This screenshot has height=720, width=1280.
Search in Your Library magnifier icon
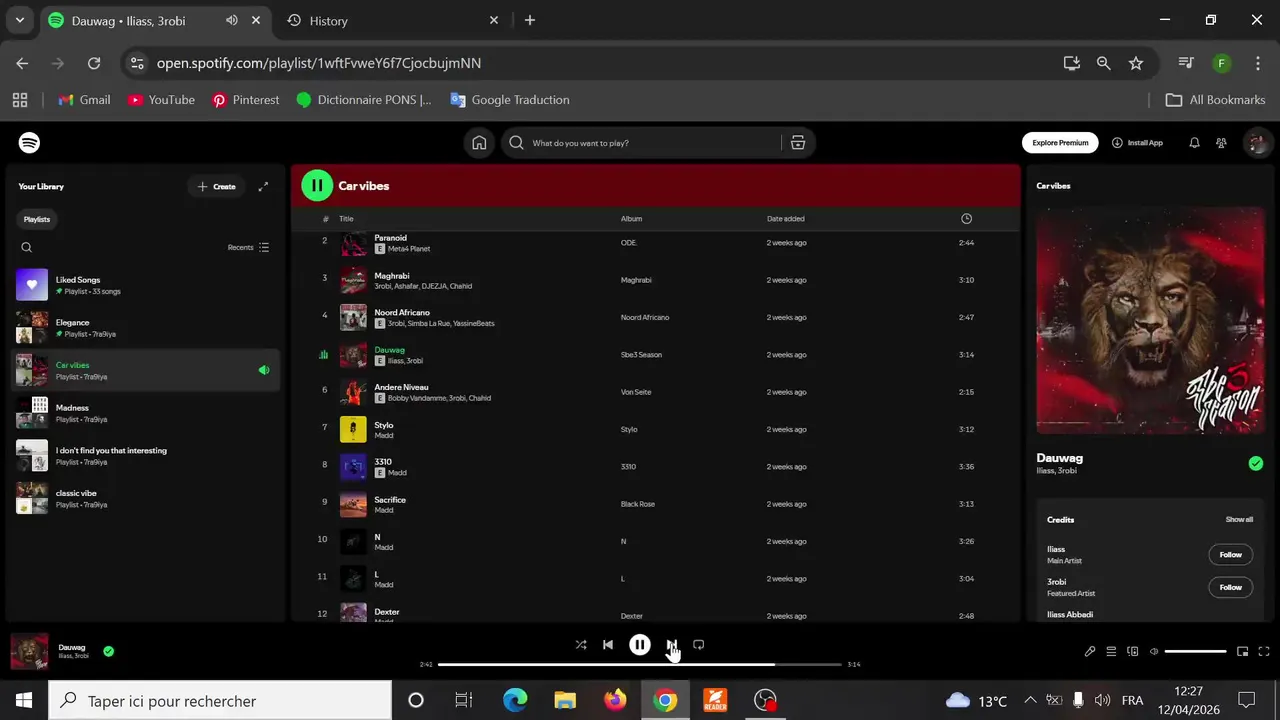[x=27, y=248]
